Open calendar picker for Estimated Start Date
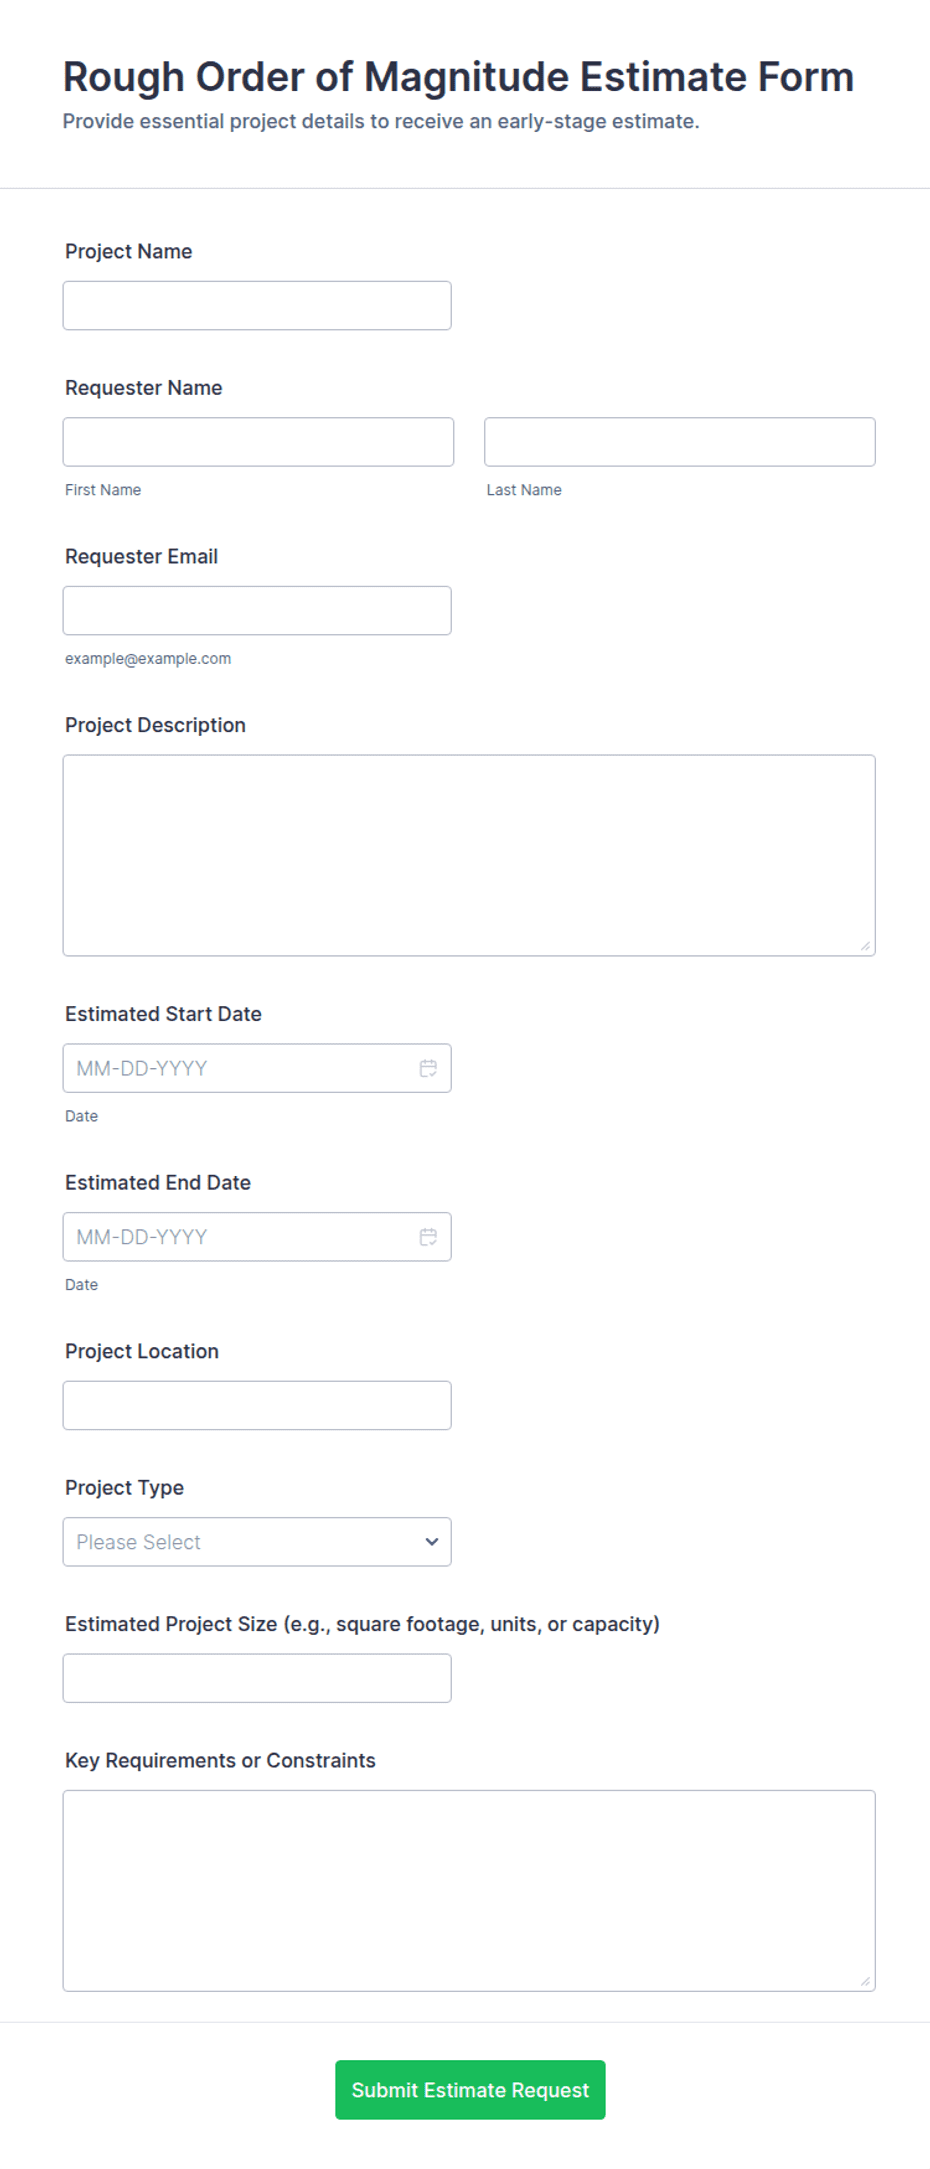 [428, 1068]
